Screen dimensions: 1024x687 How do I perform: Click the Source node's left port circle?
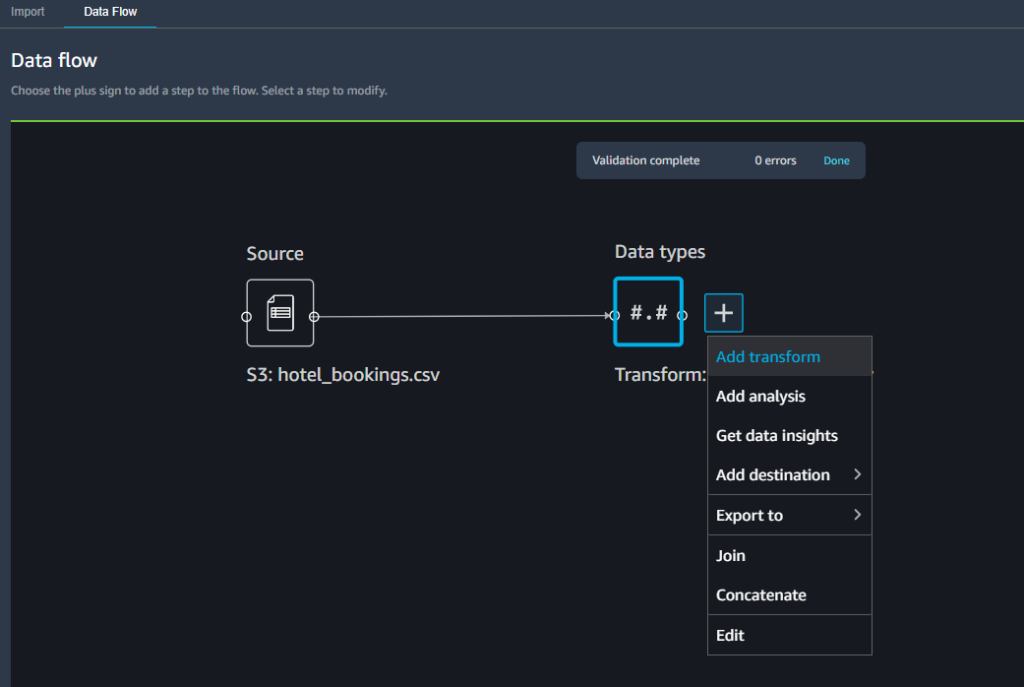click(x=247, y=317)
